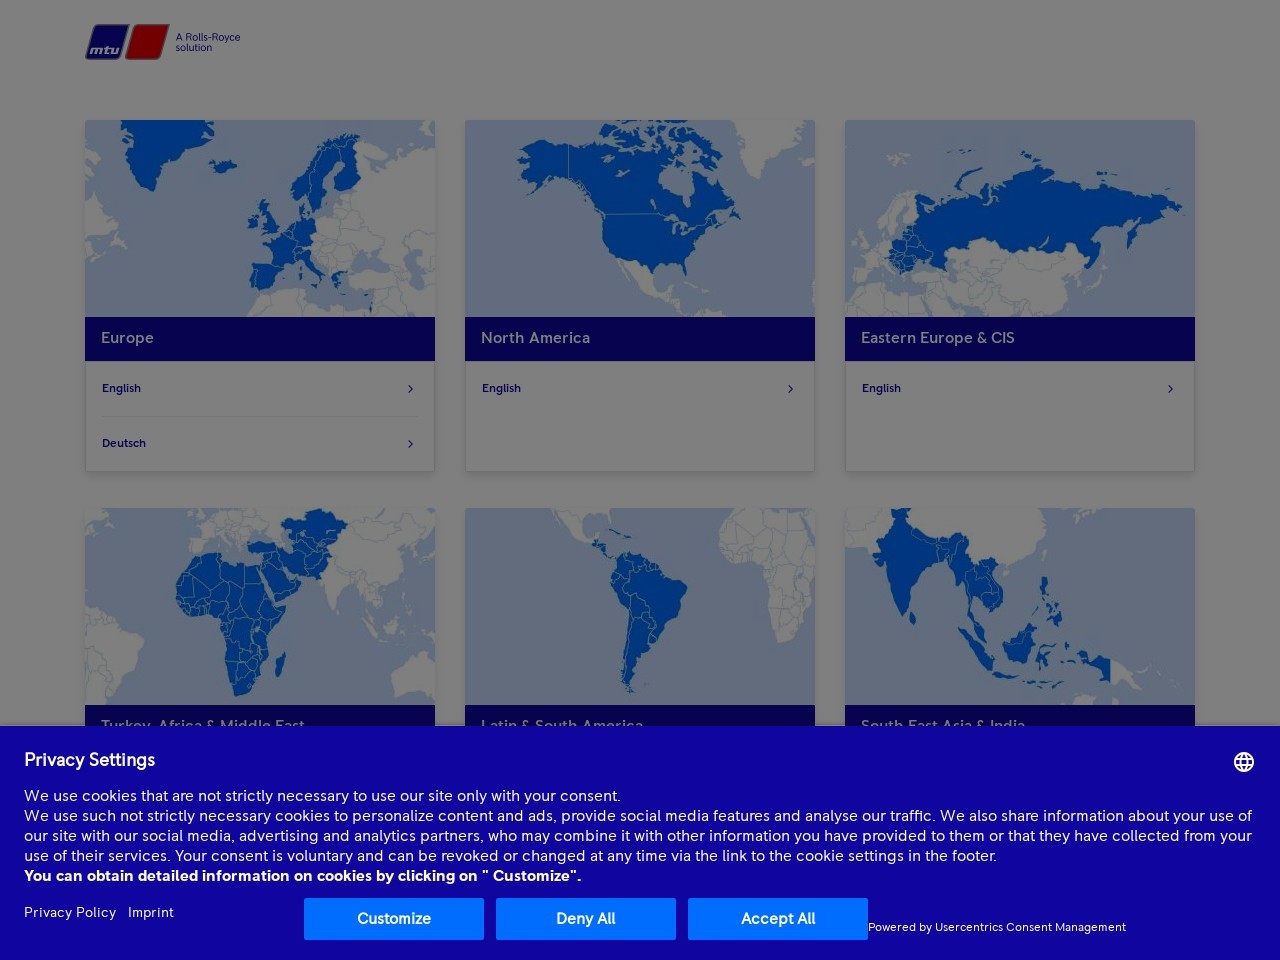Select the Europe map thumbnail
1280x960 pixels.
coord(260,218)
